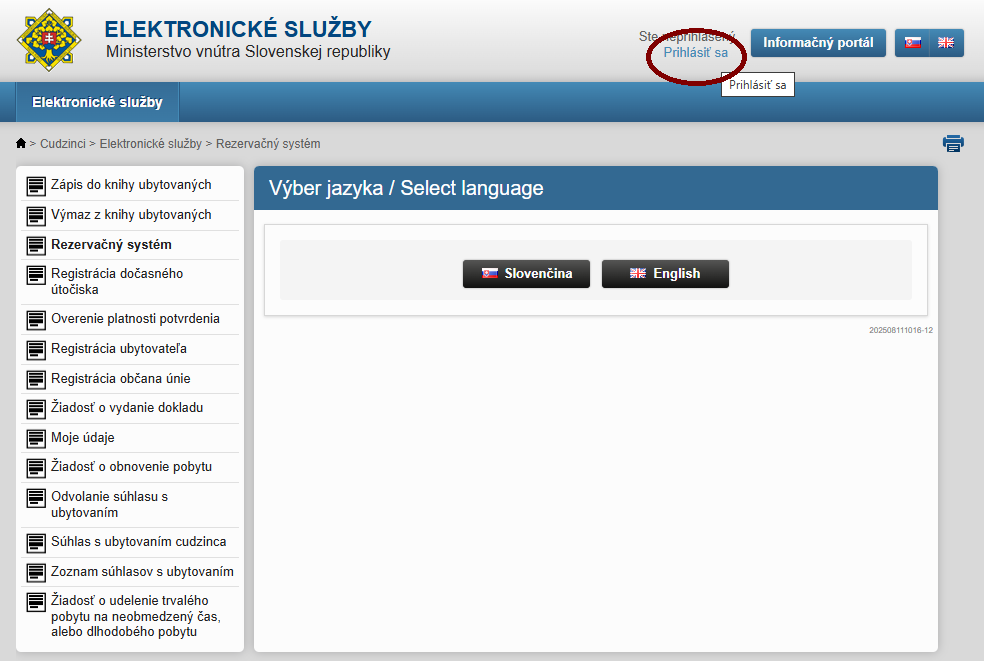The width and height of the screenshot is (984, 661).
Task: Go to Cudzinci breadcrumb link
Action: coord(62,144)
